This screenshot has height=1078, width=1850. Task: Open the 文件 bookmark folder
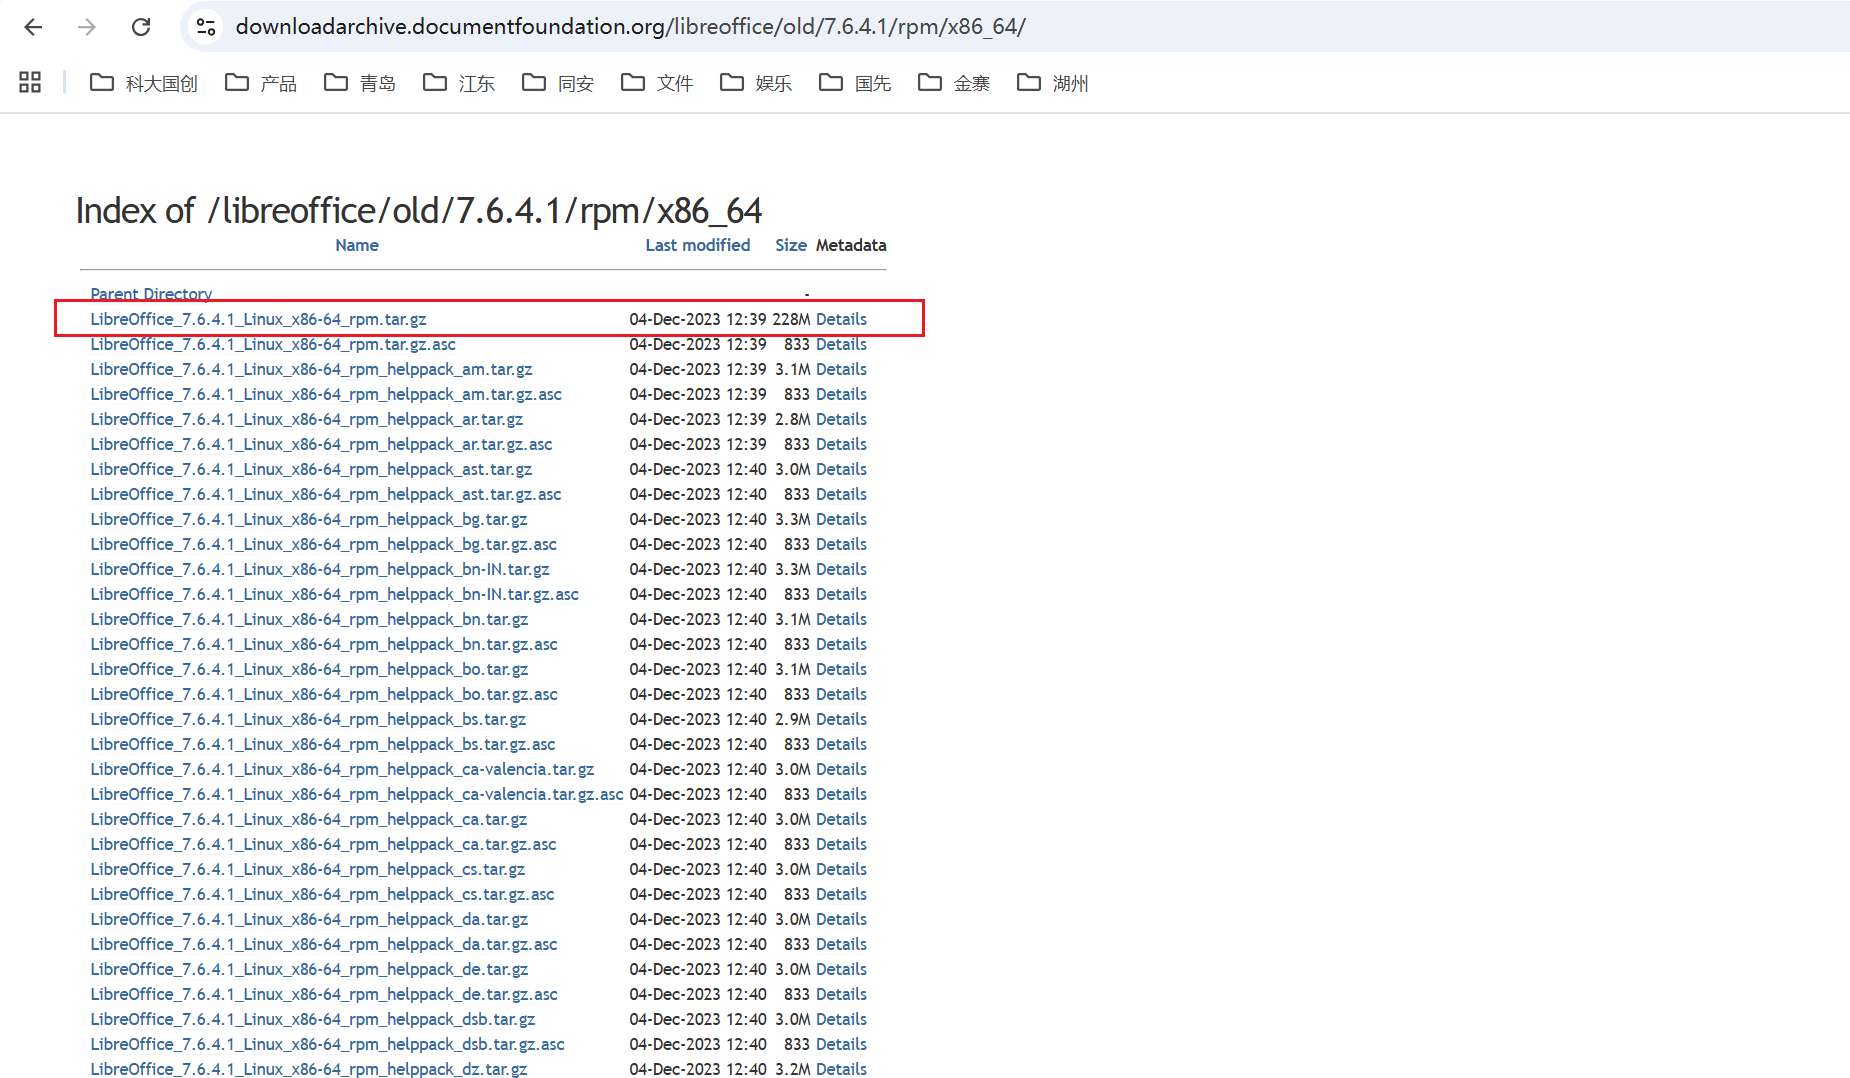click(657, 83)
